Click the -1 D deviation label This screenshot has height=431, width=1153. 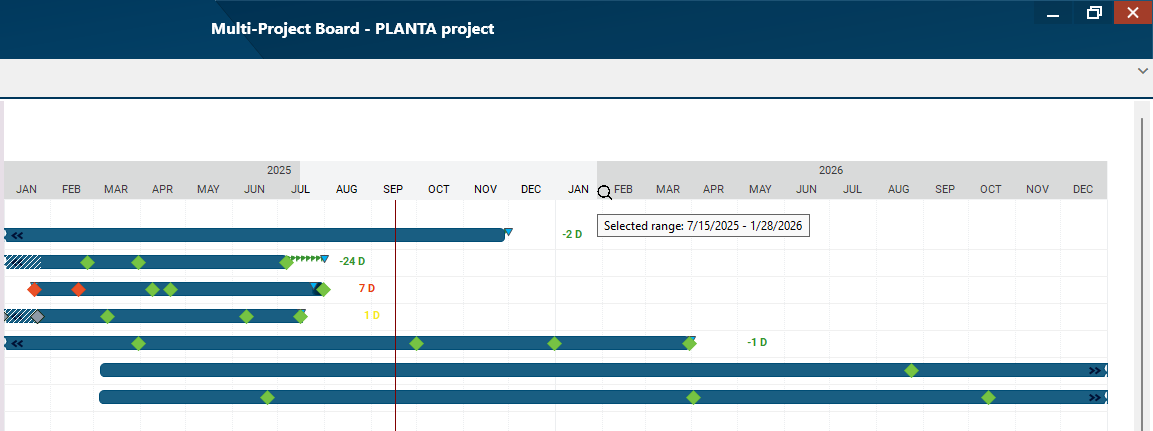pyautogui.click(x=757, y=343)
